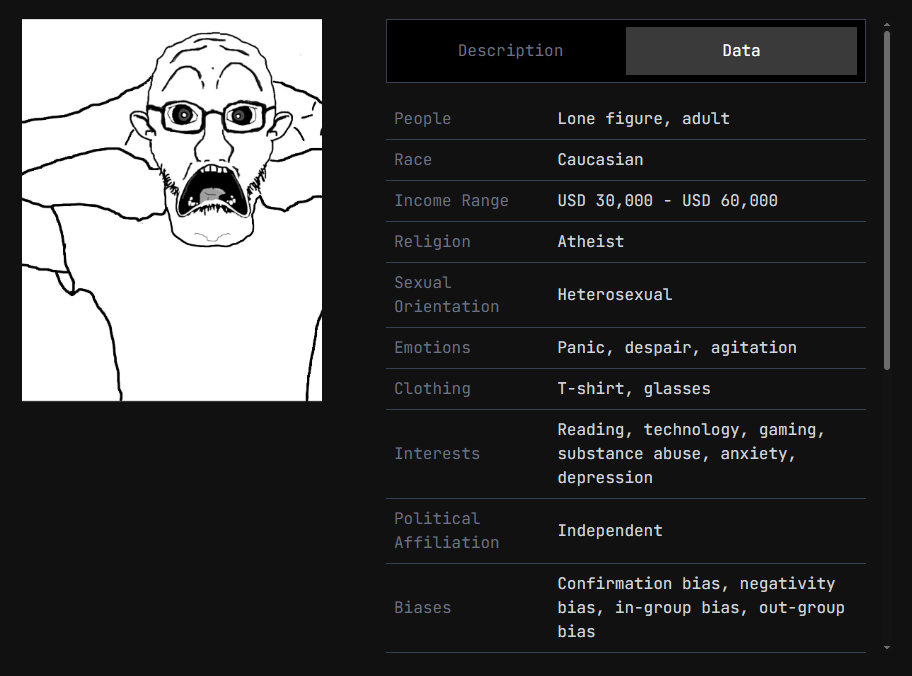Select the Race field label
This screenshot has height=676, width=912.
[413, 160]
